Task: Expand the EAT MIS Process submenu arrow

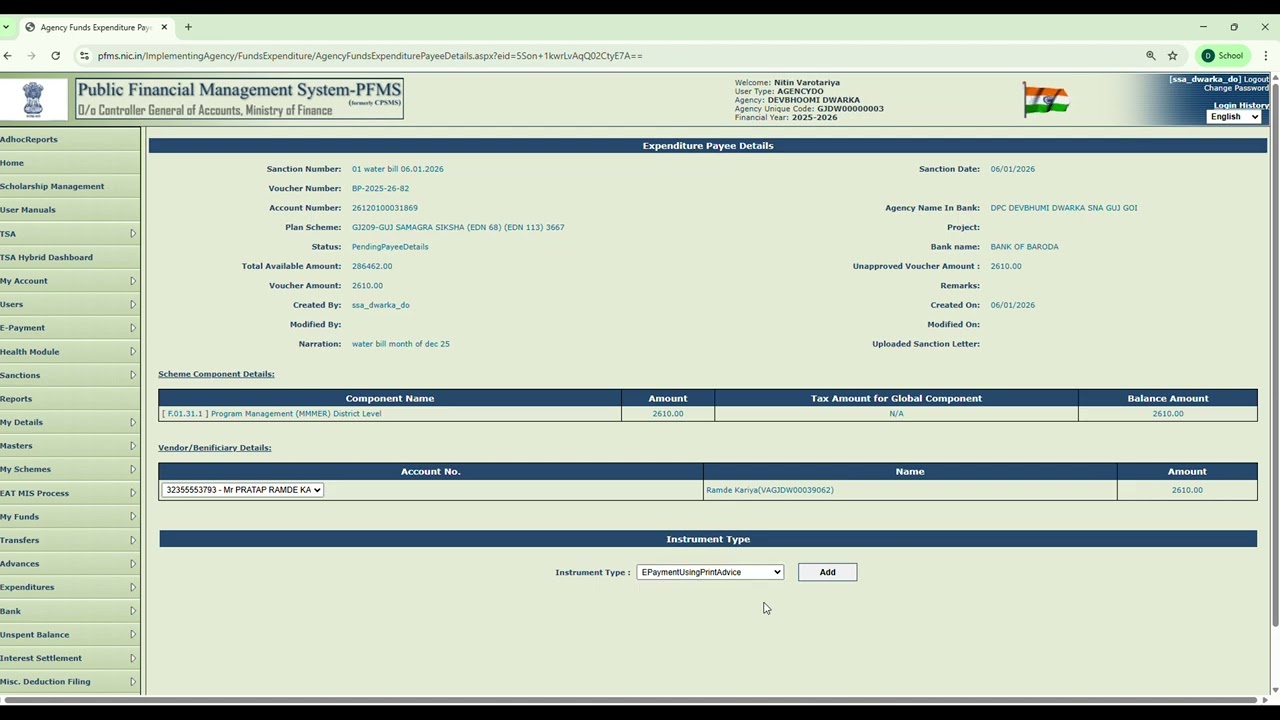Action: [133, 493]
